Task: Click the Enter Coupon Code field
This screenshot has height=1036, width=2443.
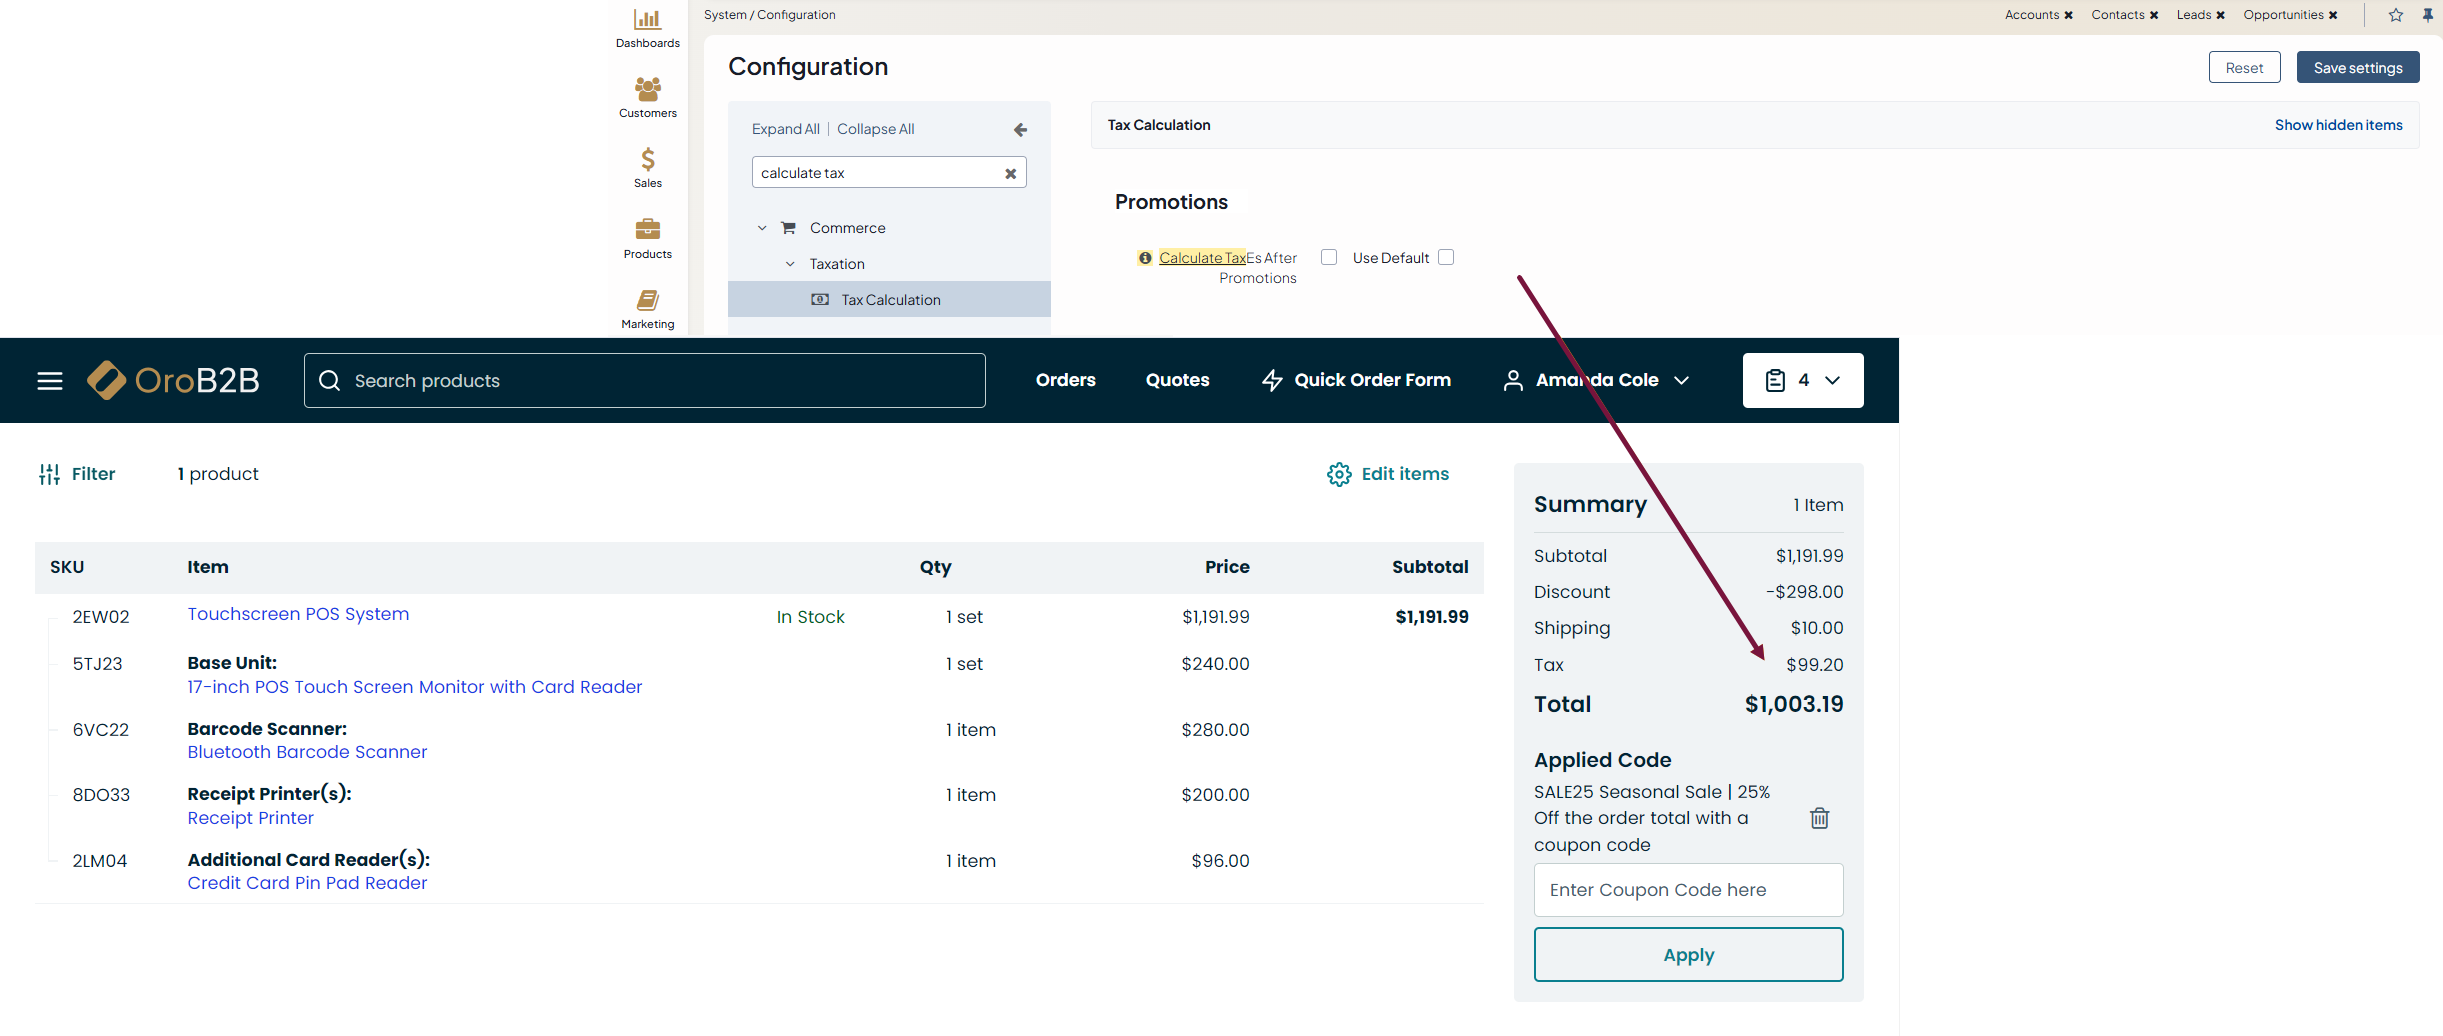Action: point(1688,890)
